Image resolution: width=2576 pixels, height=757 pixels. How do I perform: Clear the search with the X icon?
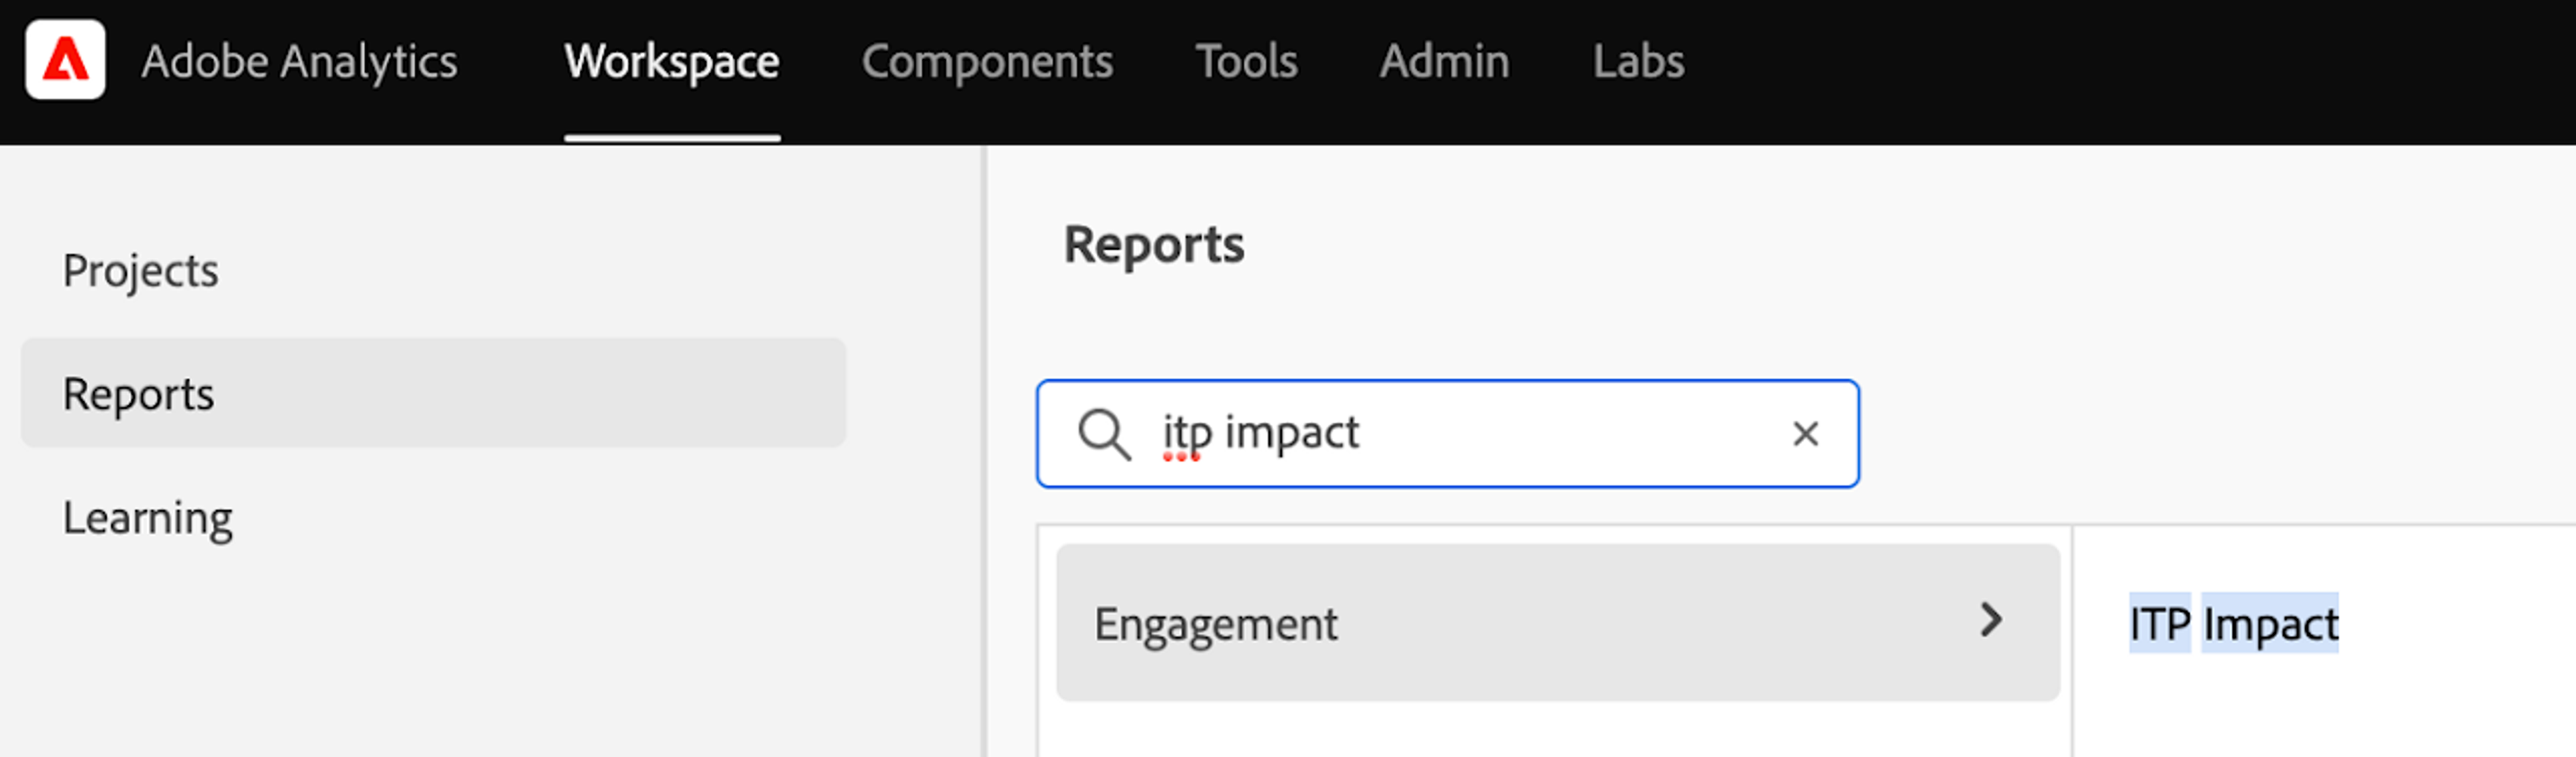click(1805, 434)
